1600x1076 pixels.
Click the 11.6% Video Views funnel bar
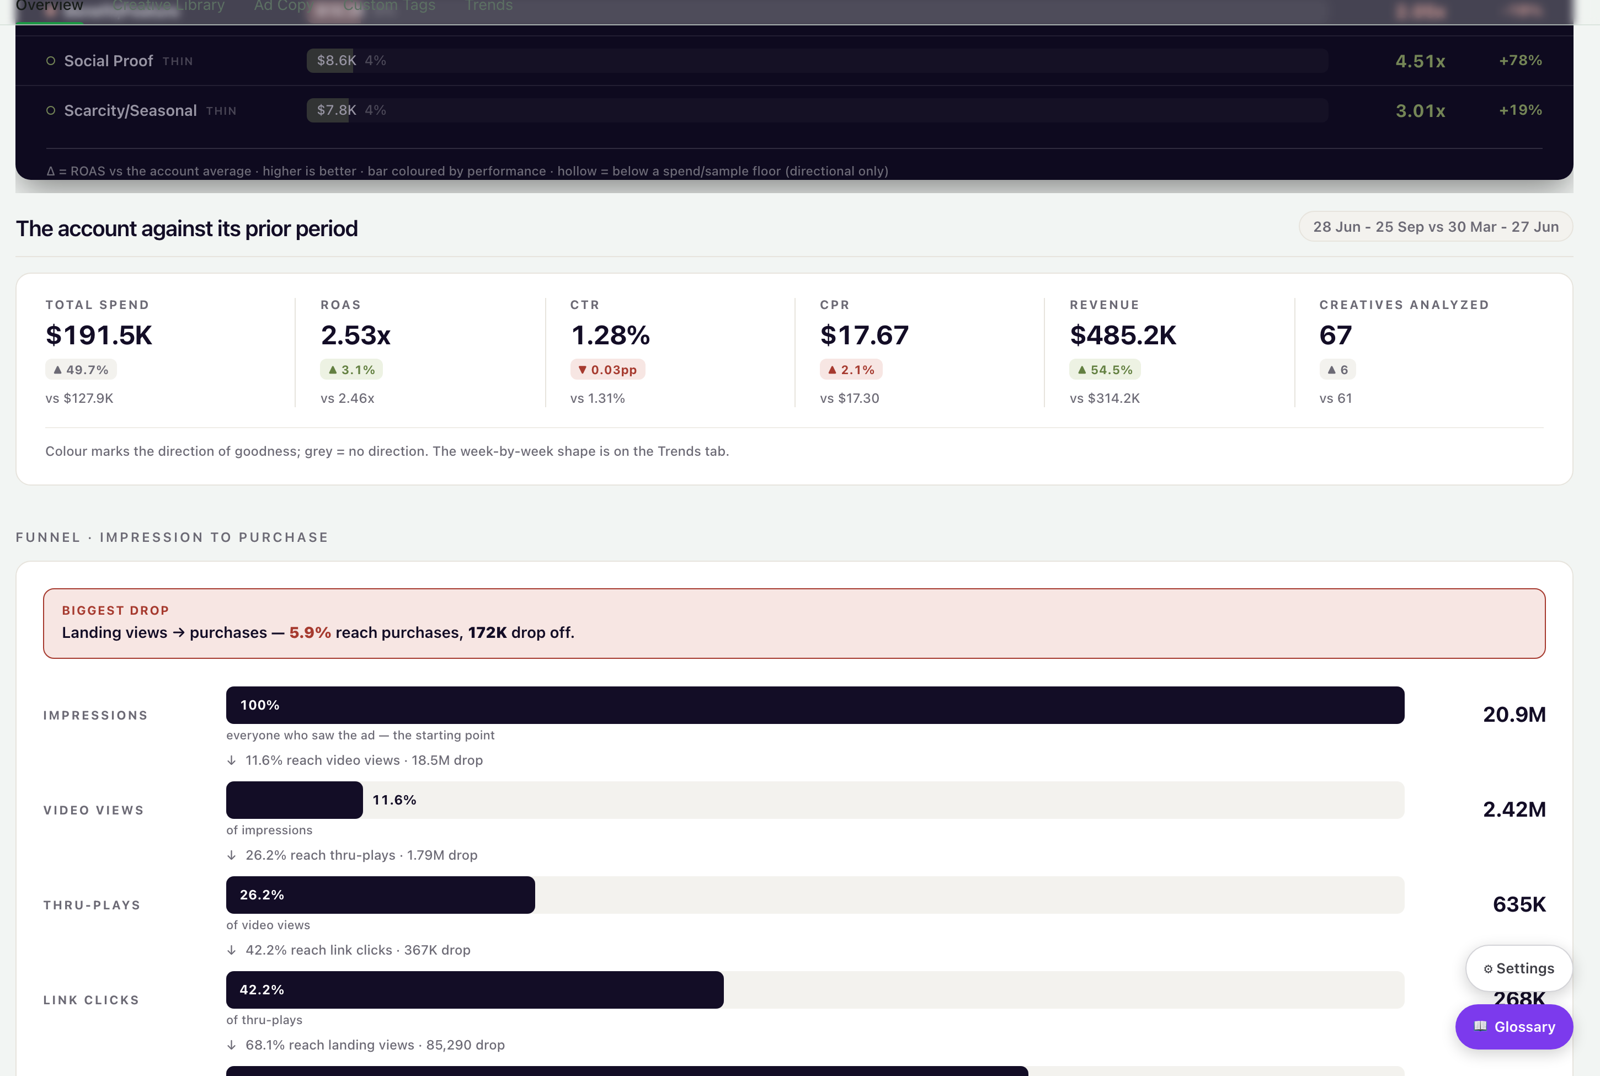click(x=294, y=800)
